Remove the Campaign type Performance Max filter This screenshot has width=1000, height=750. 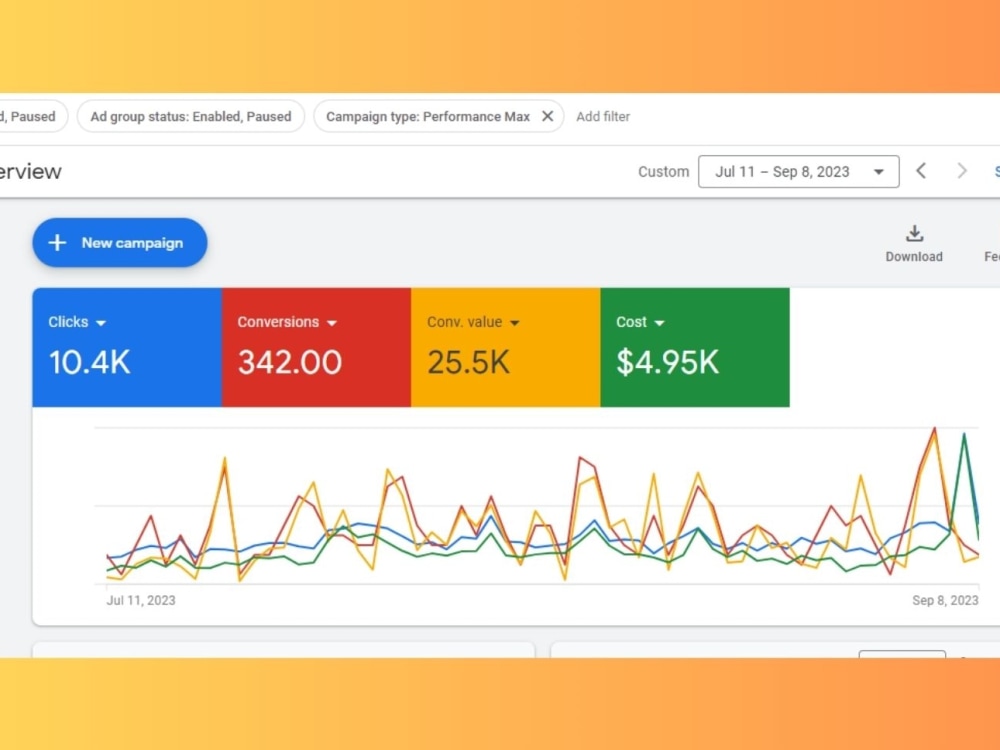pyautogui.click(x=547, y=116)
